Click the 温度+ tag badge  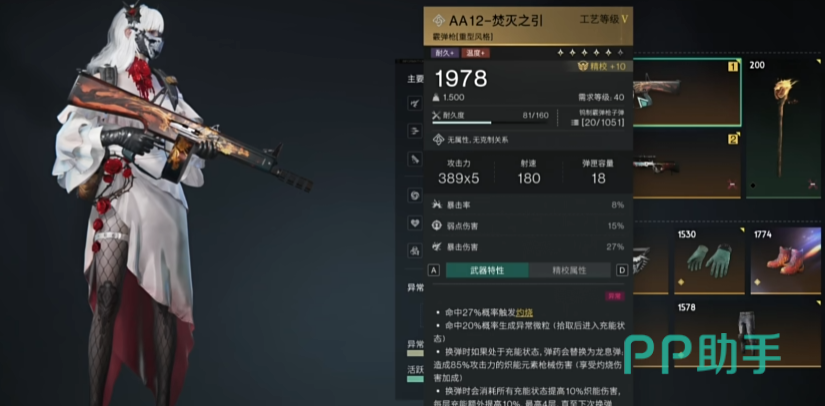(x=476, y=53)
